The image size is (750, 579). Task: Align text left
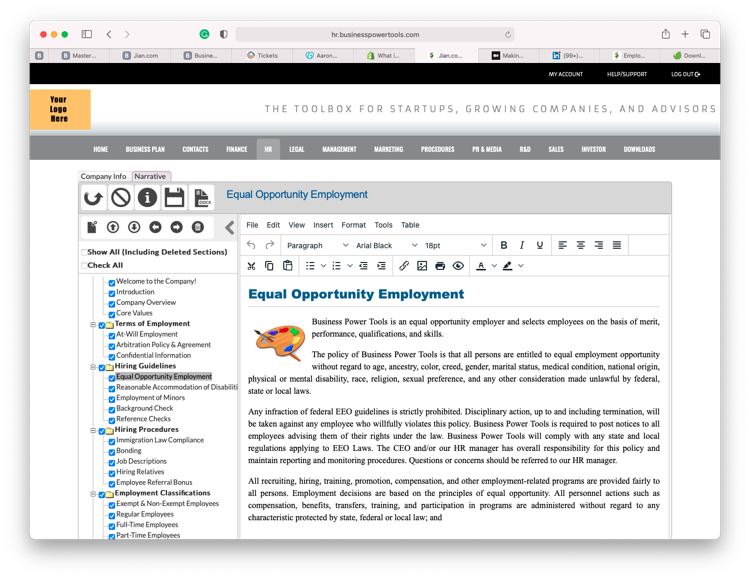click(x=562, y=245)
